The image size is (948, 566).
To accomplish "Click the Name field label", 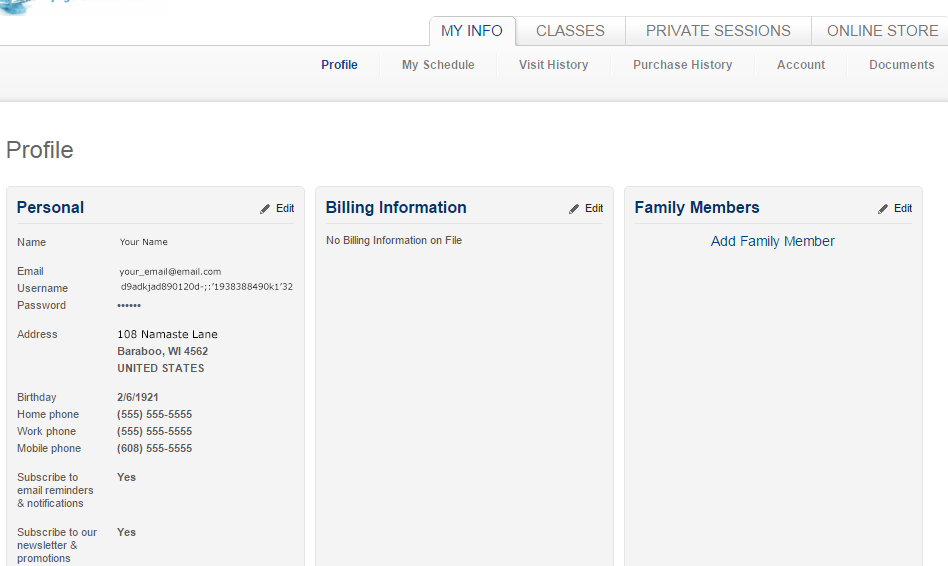I will (31, 242).
